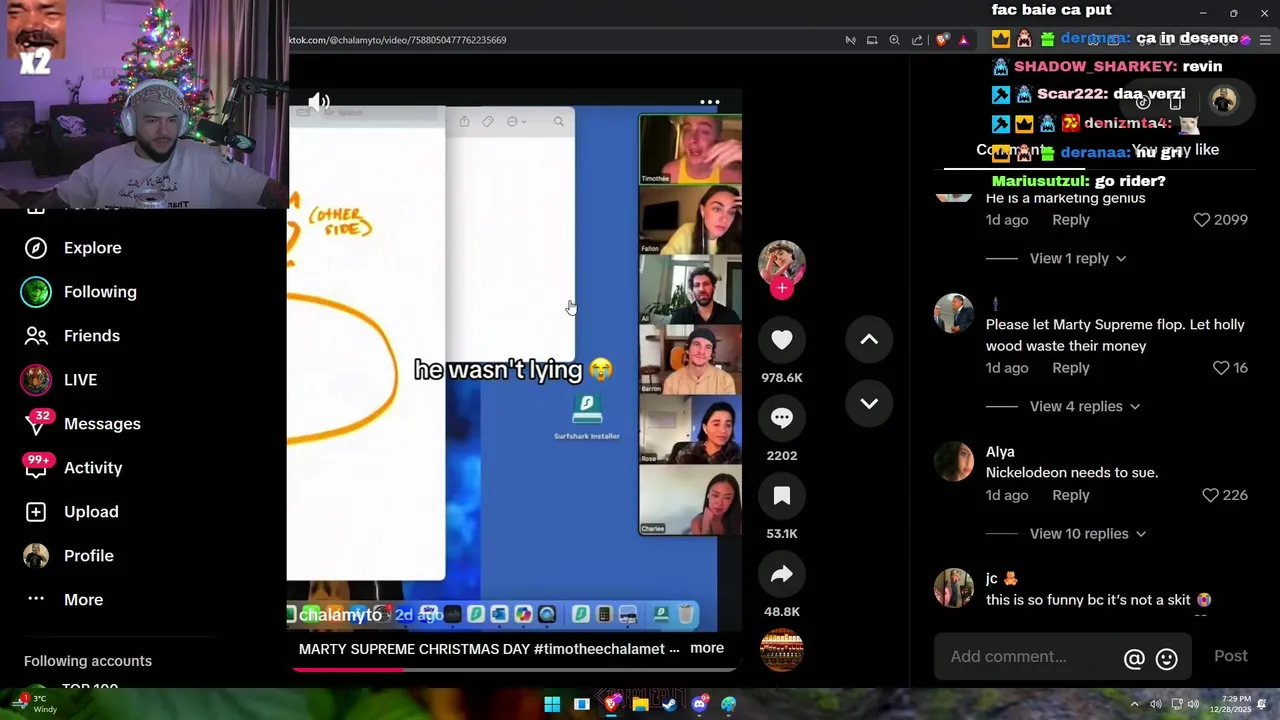Open the video three-dot options menu
1280x720 pixels.
tap(709, 102)
